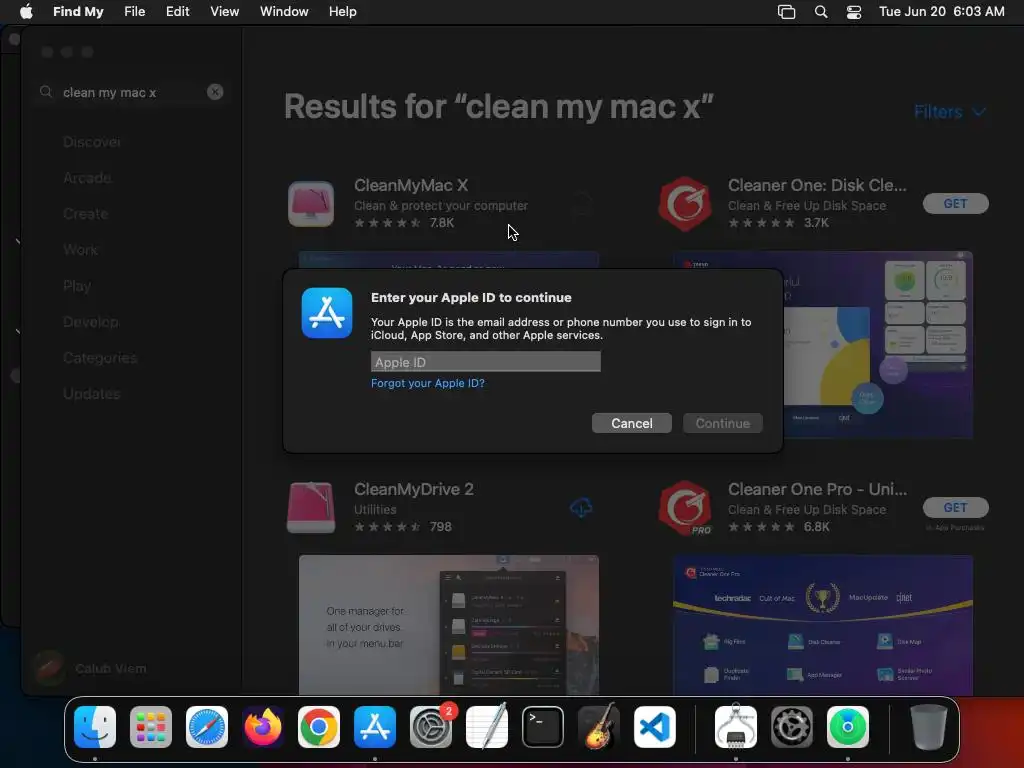The image size is (1024, 768).
Task: Open Finder from the Dock
Action: pyautogui.click(x=95, y=727)
